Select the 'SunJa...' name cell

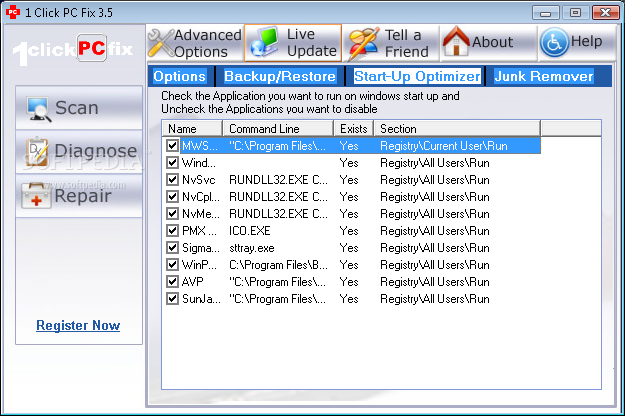click(201, 299)
